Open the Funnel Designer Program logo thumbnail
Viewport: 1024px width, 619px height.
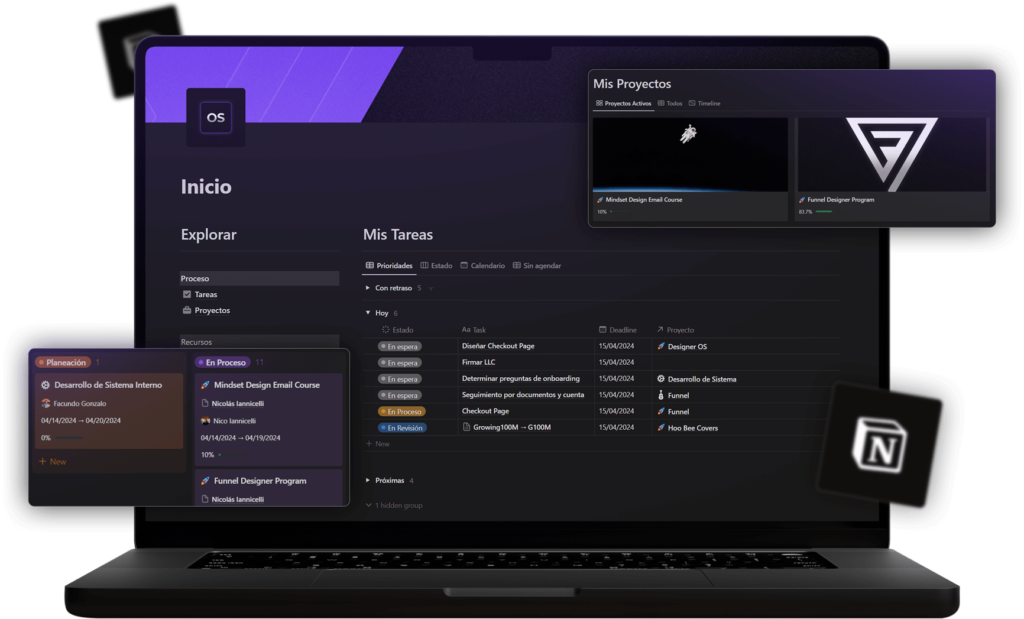point(892,154)
